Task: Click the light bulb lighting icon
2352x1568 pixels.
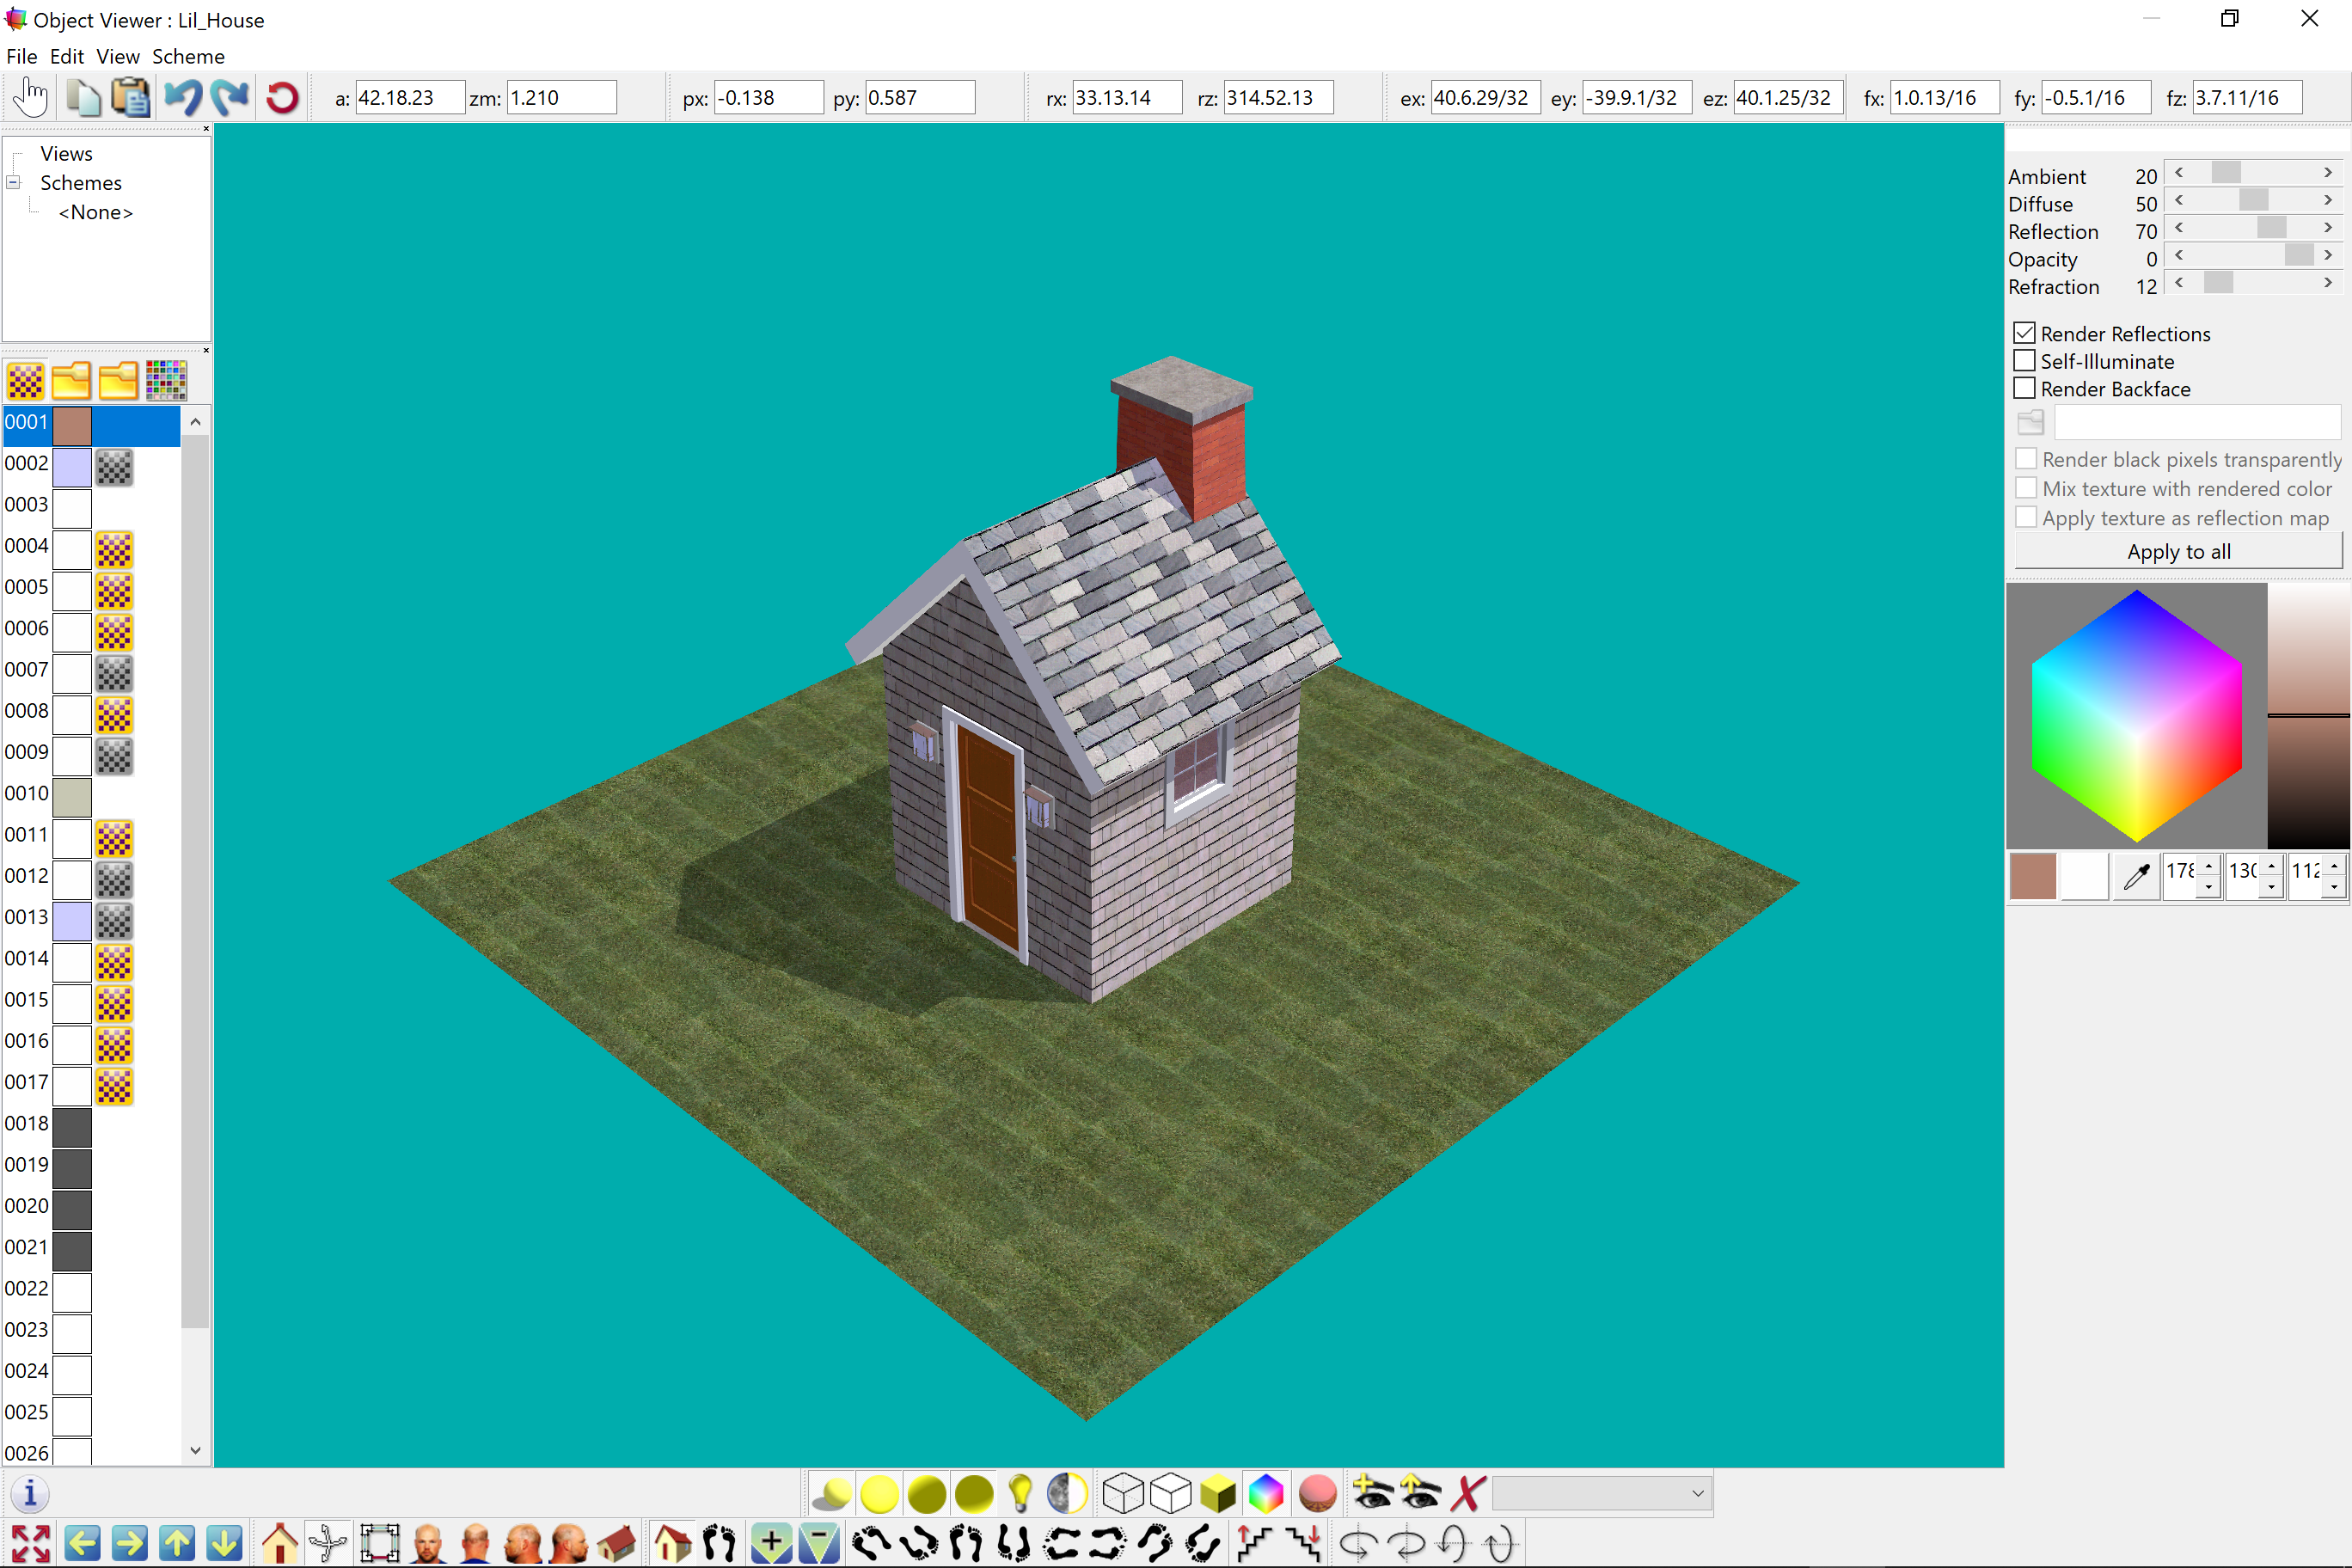Action: (x=1020, y=1493)
